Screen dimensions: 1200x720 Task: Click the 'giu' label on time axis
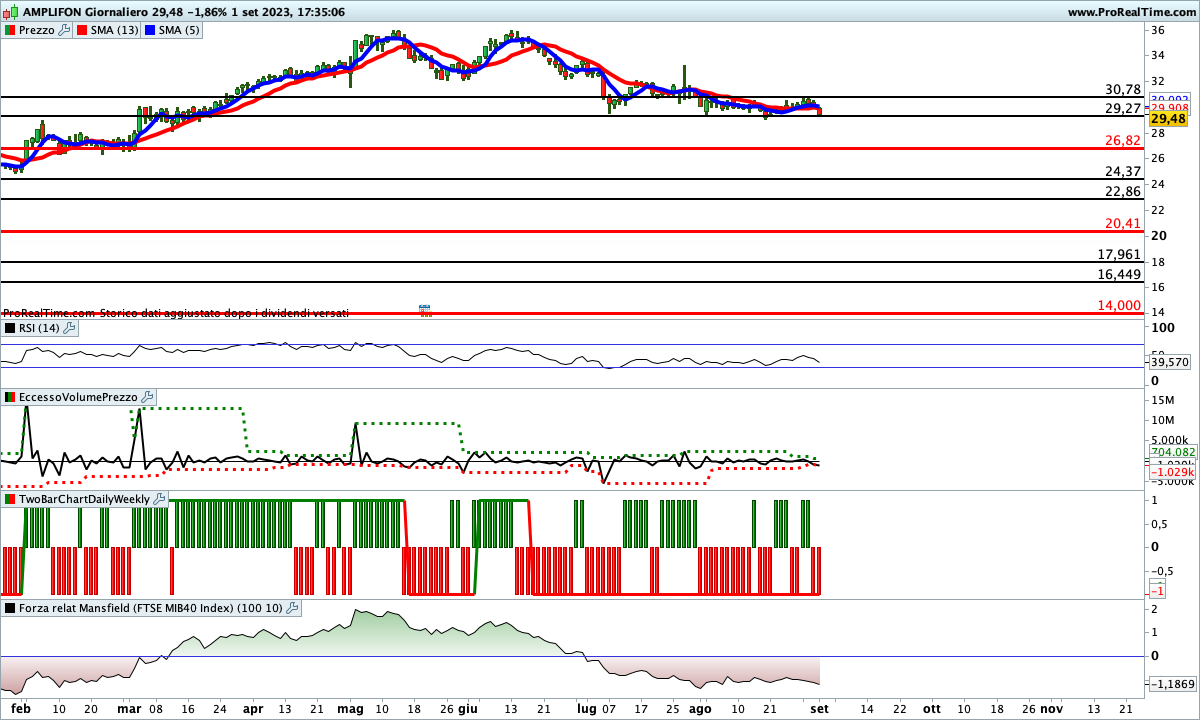point(469,707)
